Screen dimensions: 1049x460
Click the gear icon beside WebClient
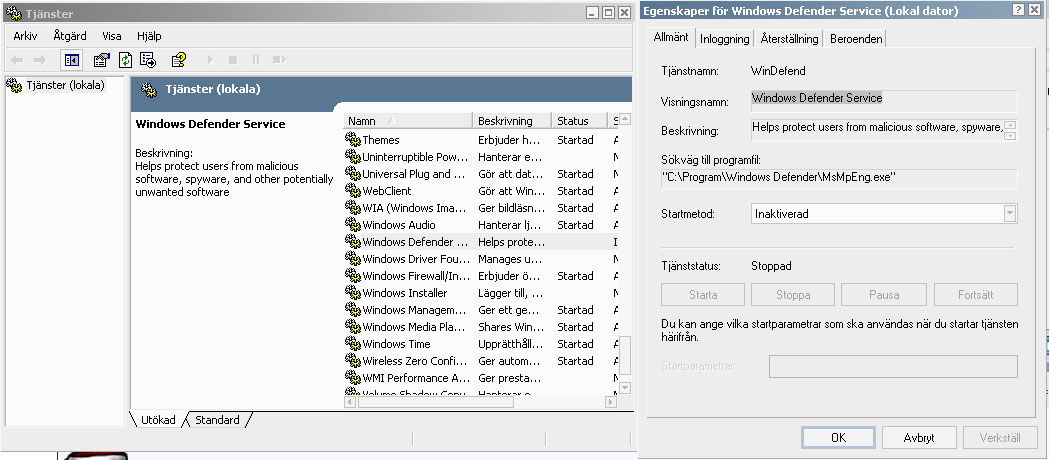click(353, 191)
